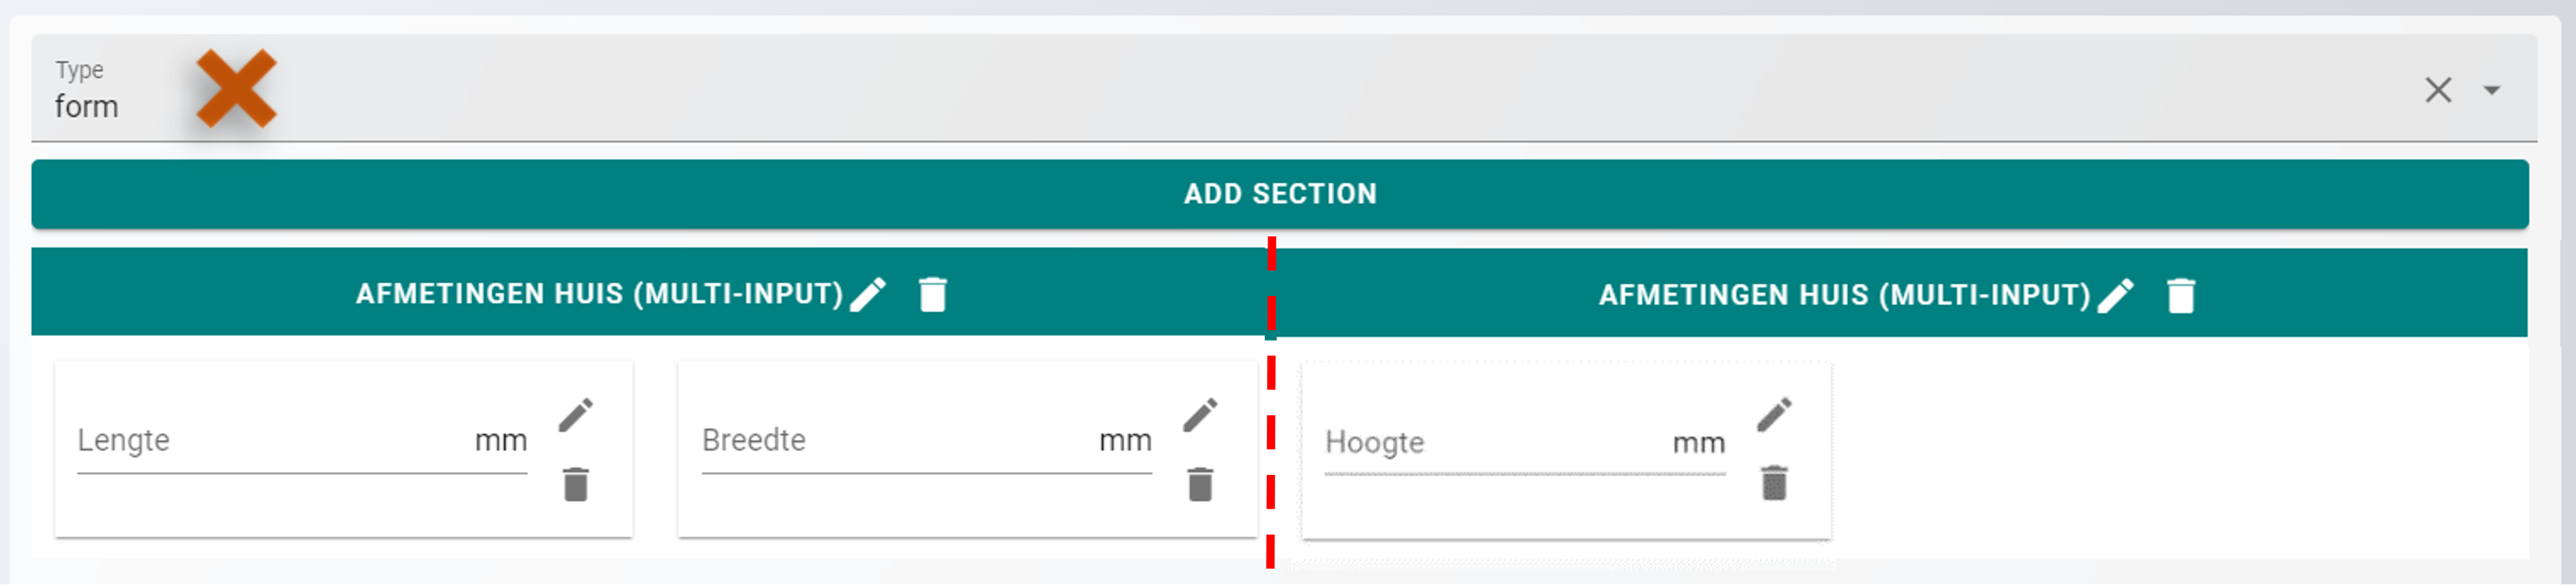Screen dimensions: 2576x585
Task: Click the ADD SECTION button
Action: 1280,194
